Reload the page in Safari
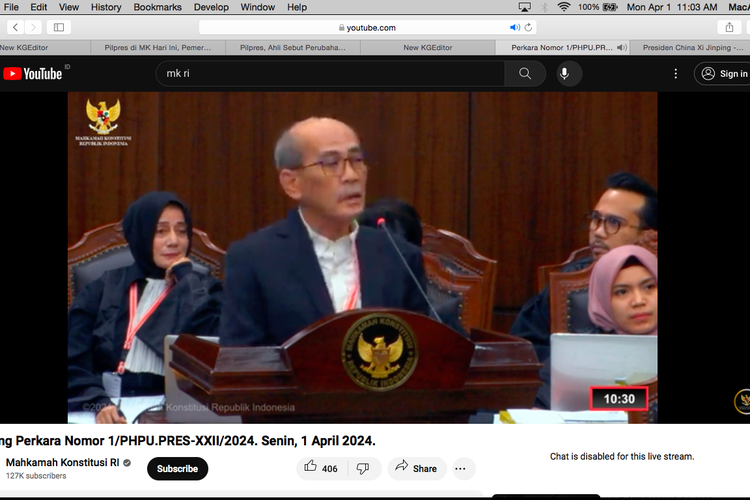The image size is (750, 500). pyautogui.click(x=529, y=27)
